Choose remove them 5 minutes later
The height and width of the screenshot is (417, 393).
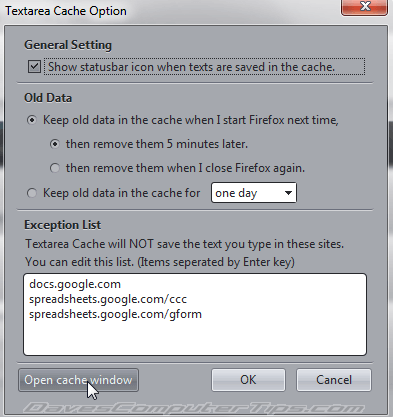click(55, 144)
